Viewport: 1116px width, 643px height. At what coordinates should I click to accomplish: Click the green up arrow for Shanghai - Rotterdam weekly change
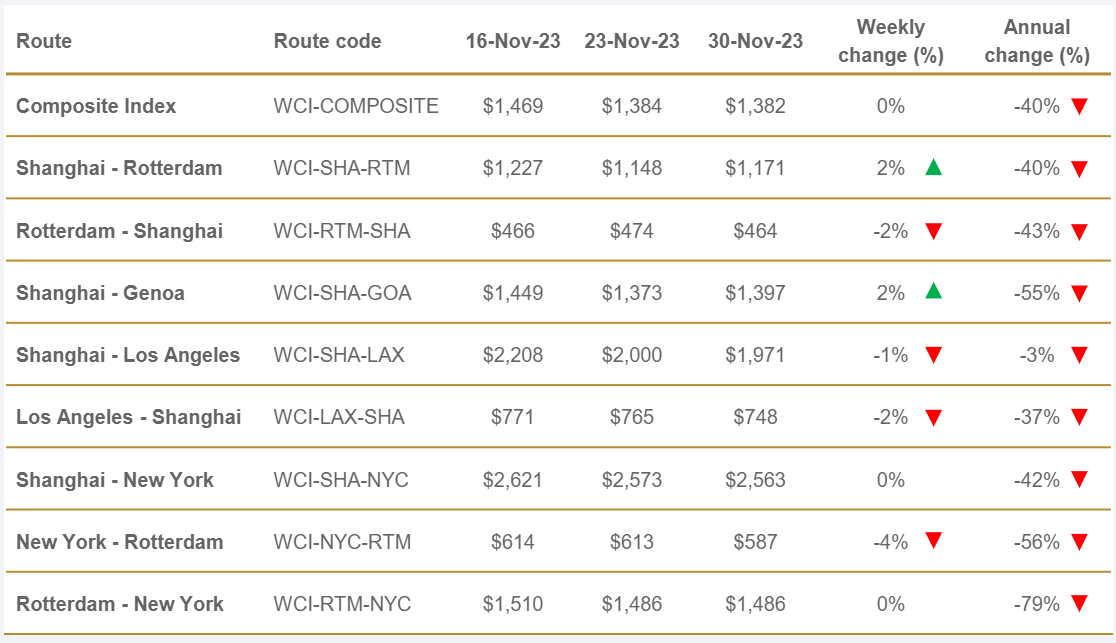click(933, 168)
